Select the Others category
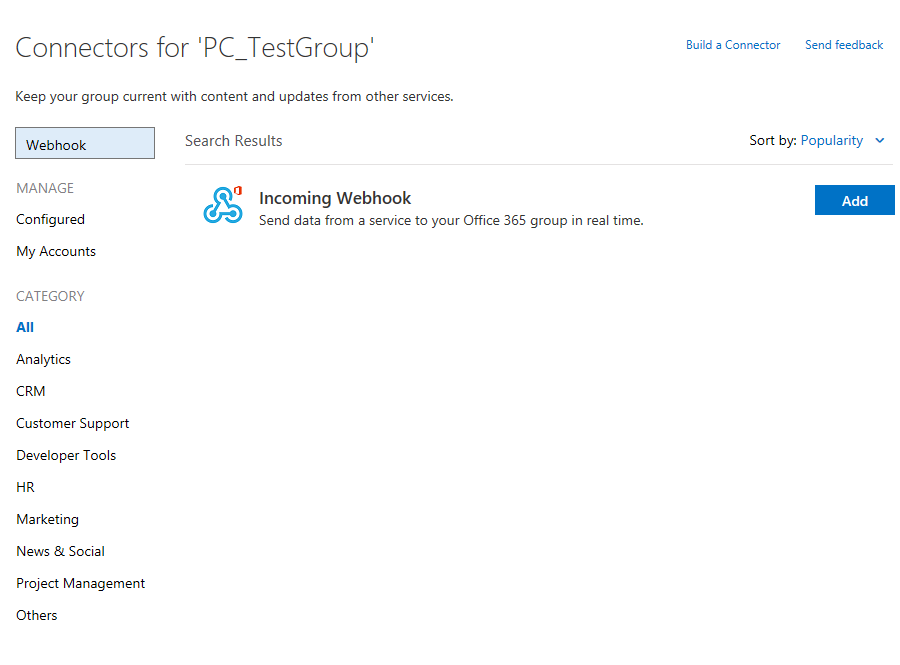The width and height of the screenshot is (900, 665). (37, 615)
